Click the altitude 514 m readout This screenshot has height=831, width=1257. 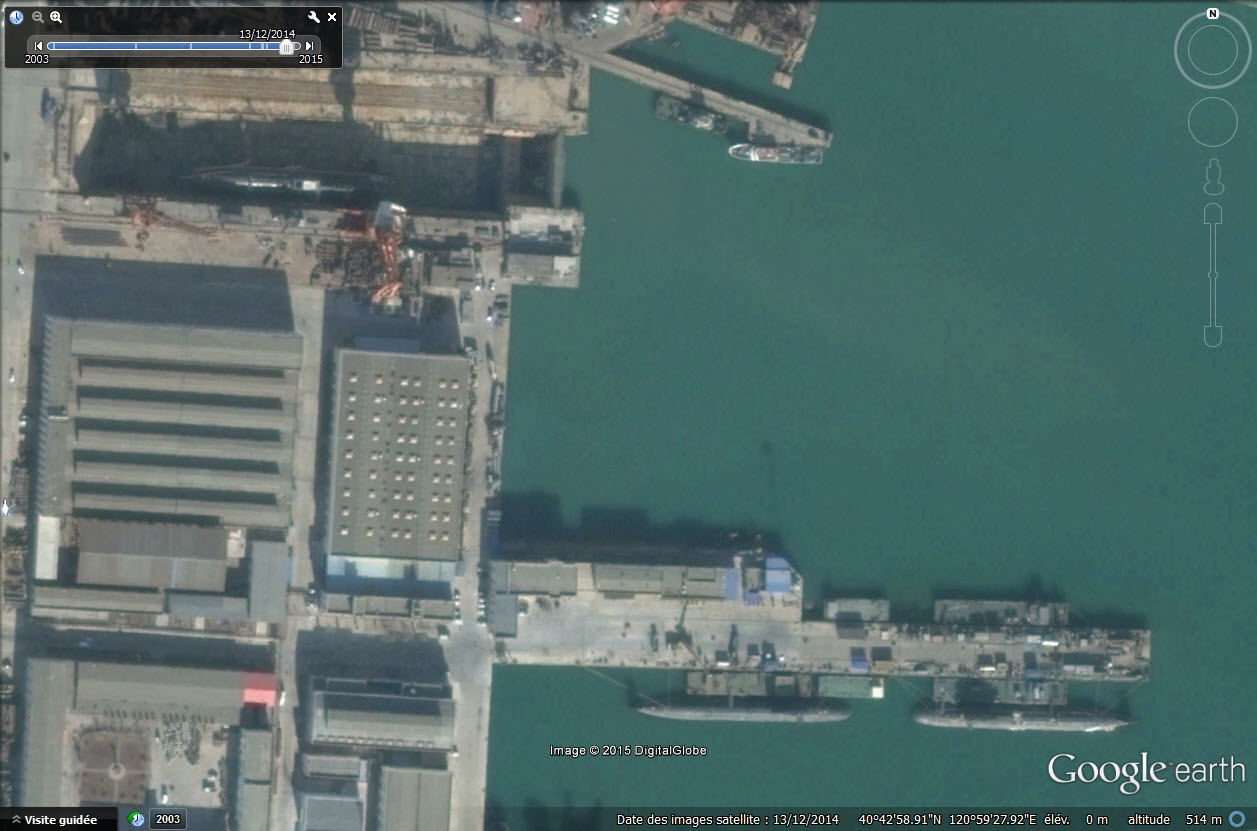(1175, 820)
